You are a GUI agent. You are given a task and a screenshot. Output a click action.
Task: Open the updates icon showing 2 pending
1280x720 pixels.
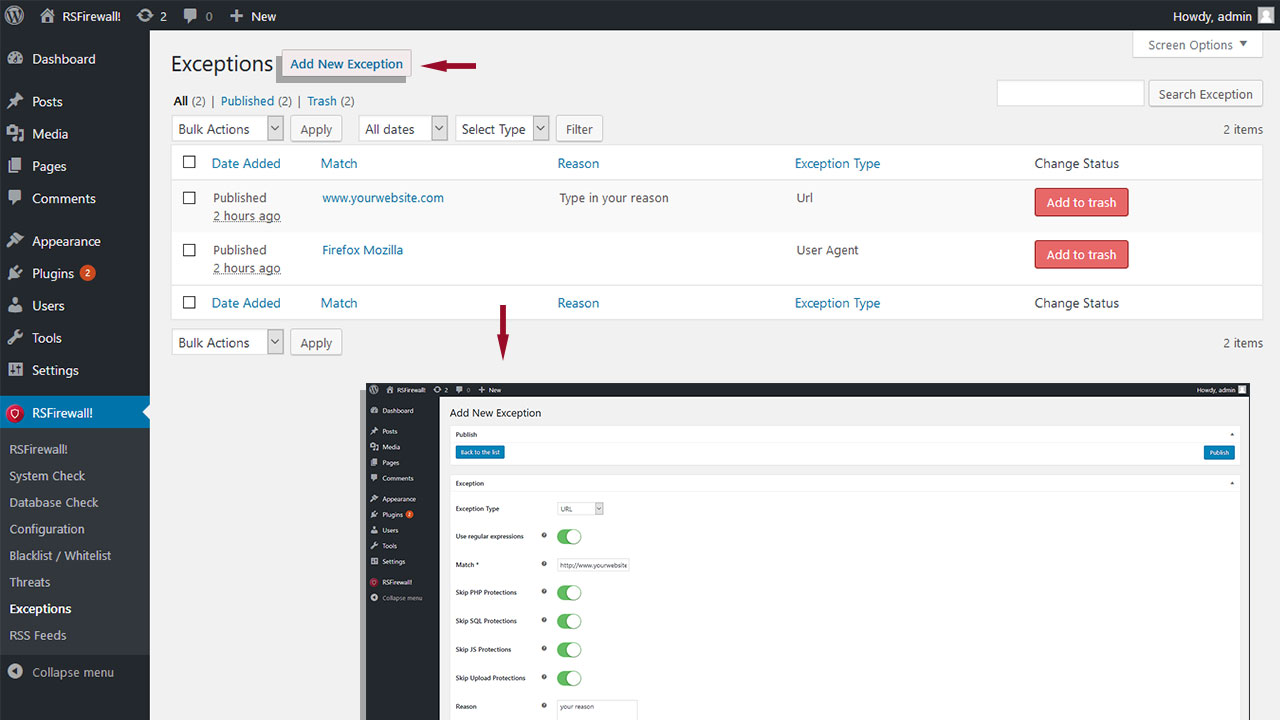coord(145,16)
